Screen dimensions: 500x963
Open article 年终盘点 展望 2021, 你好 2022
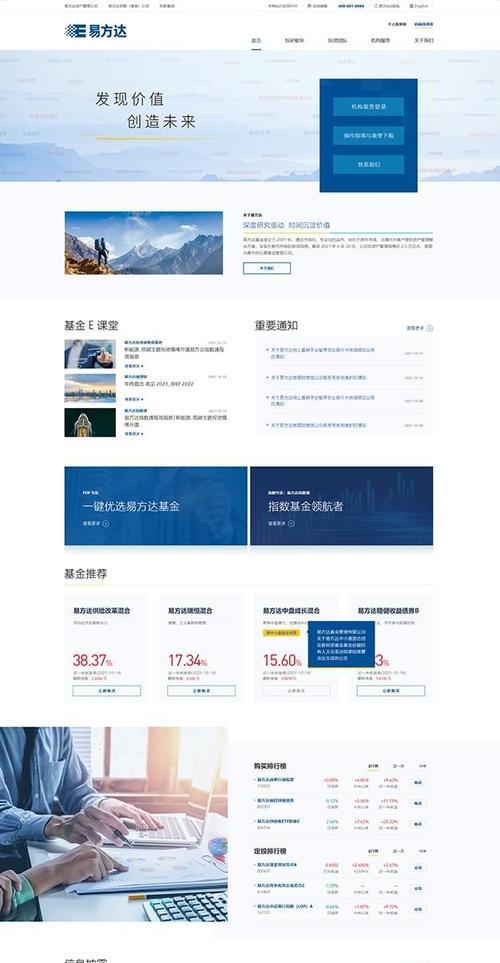click(159, 383)
